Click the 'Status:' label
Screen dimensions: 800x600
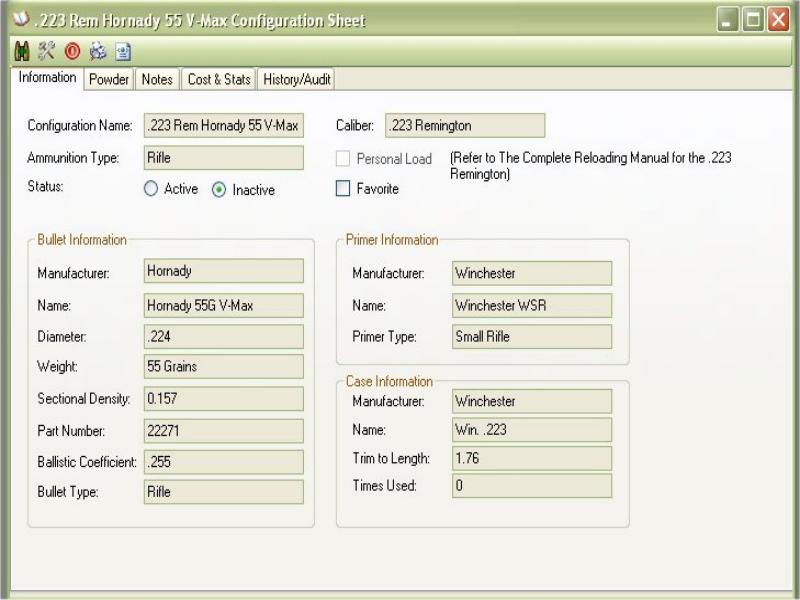click(45, 187)
